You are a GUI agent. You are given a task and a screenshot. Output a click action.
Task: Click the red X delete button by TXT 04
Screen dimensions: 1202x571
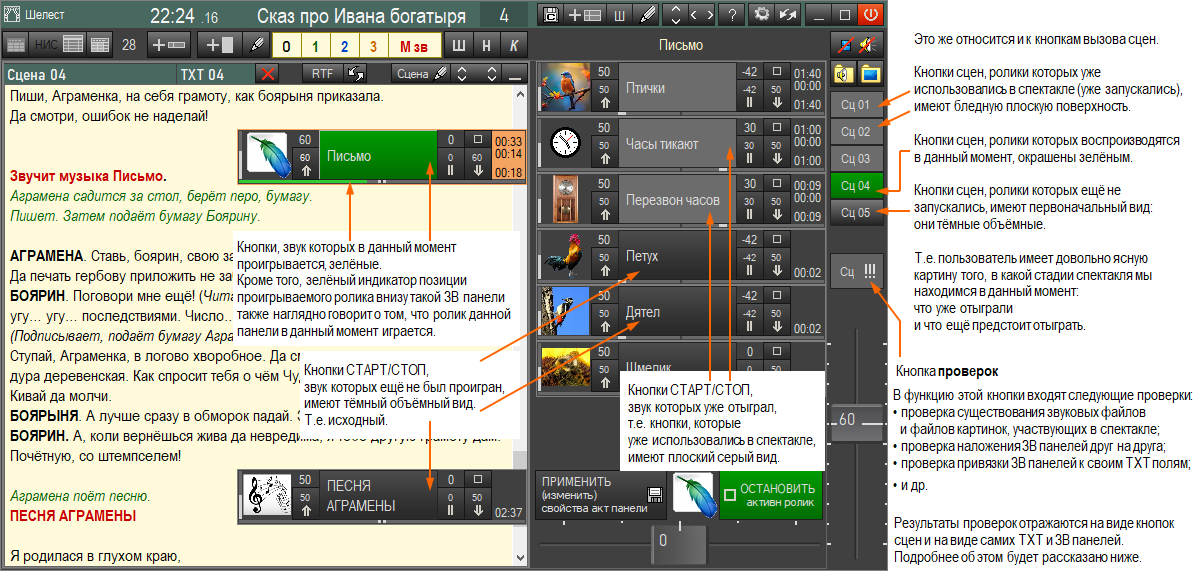[267, 73]
